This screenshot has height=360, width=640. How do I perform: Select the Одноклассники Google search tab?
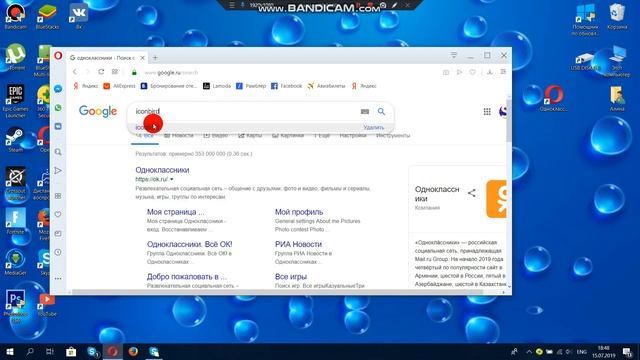(106, 58)
